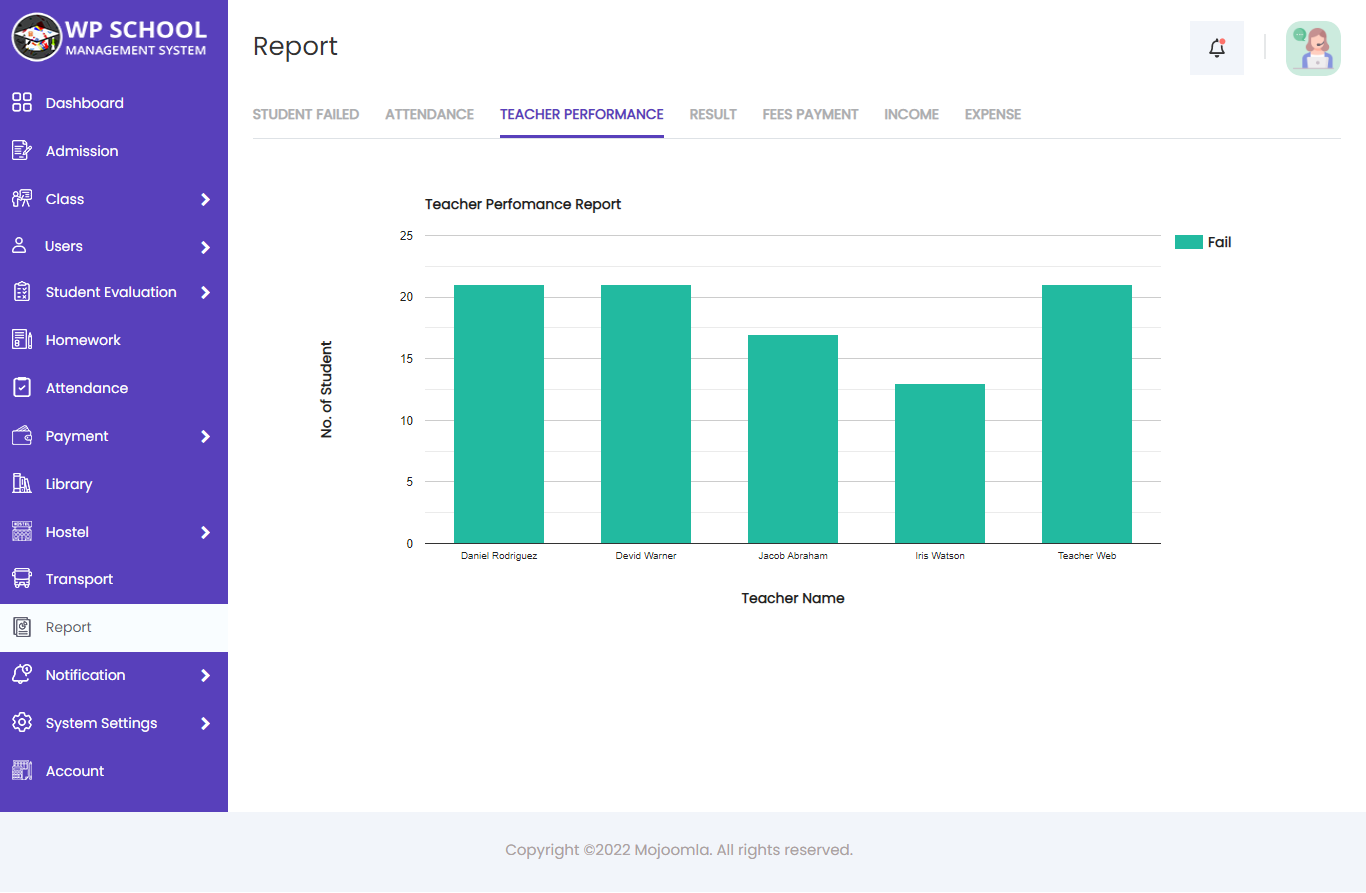The image size is (1366, 893).
Task: Select the Teacher Performance tab
Action: coord(582,115)
